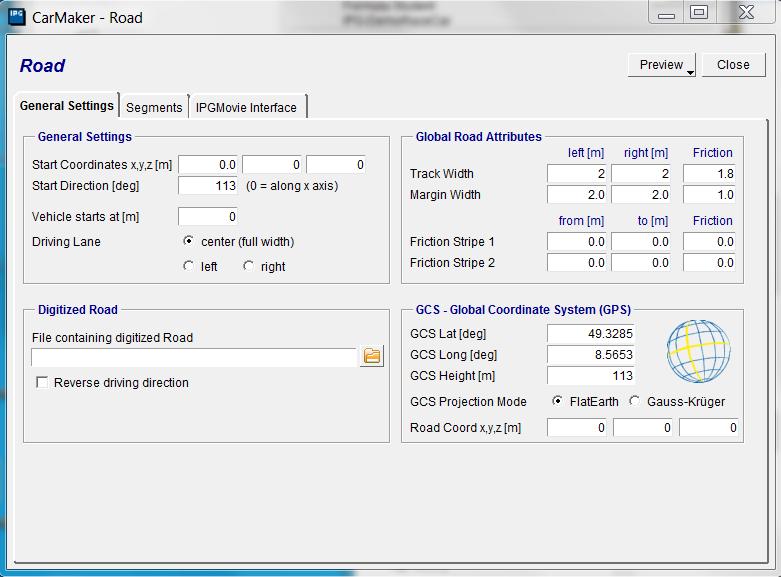The image size is (781, 577).
Task: Edit Start Coordinates z field
Action: (x=336, y=164)
